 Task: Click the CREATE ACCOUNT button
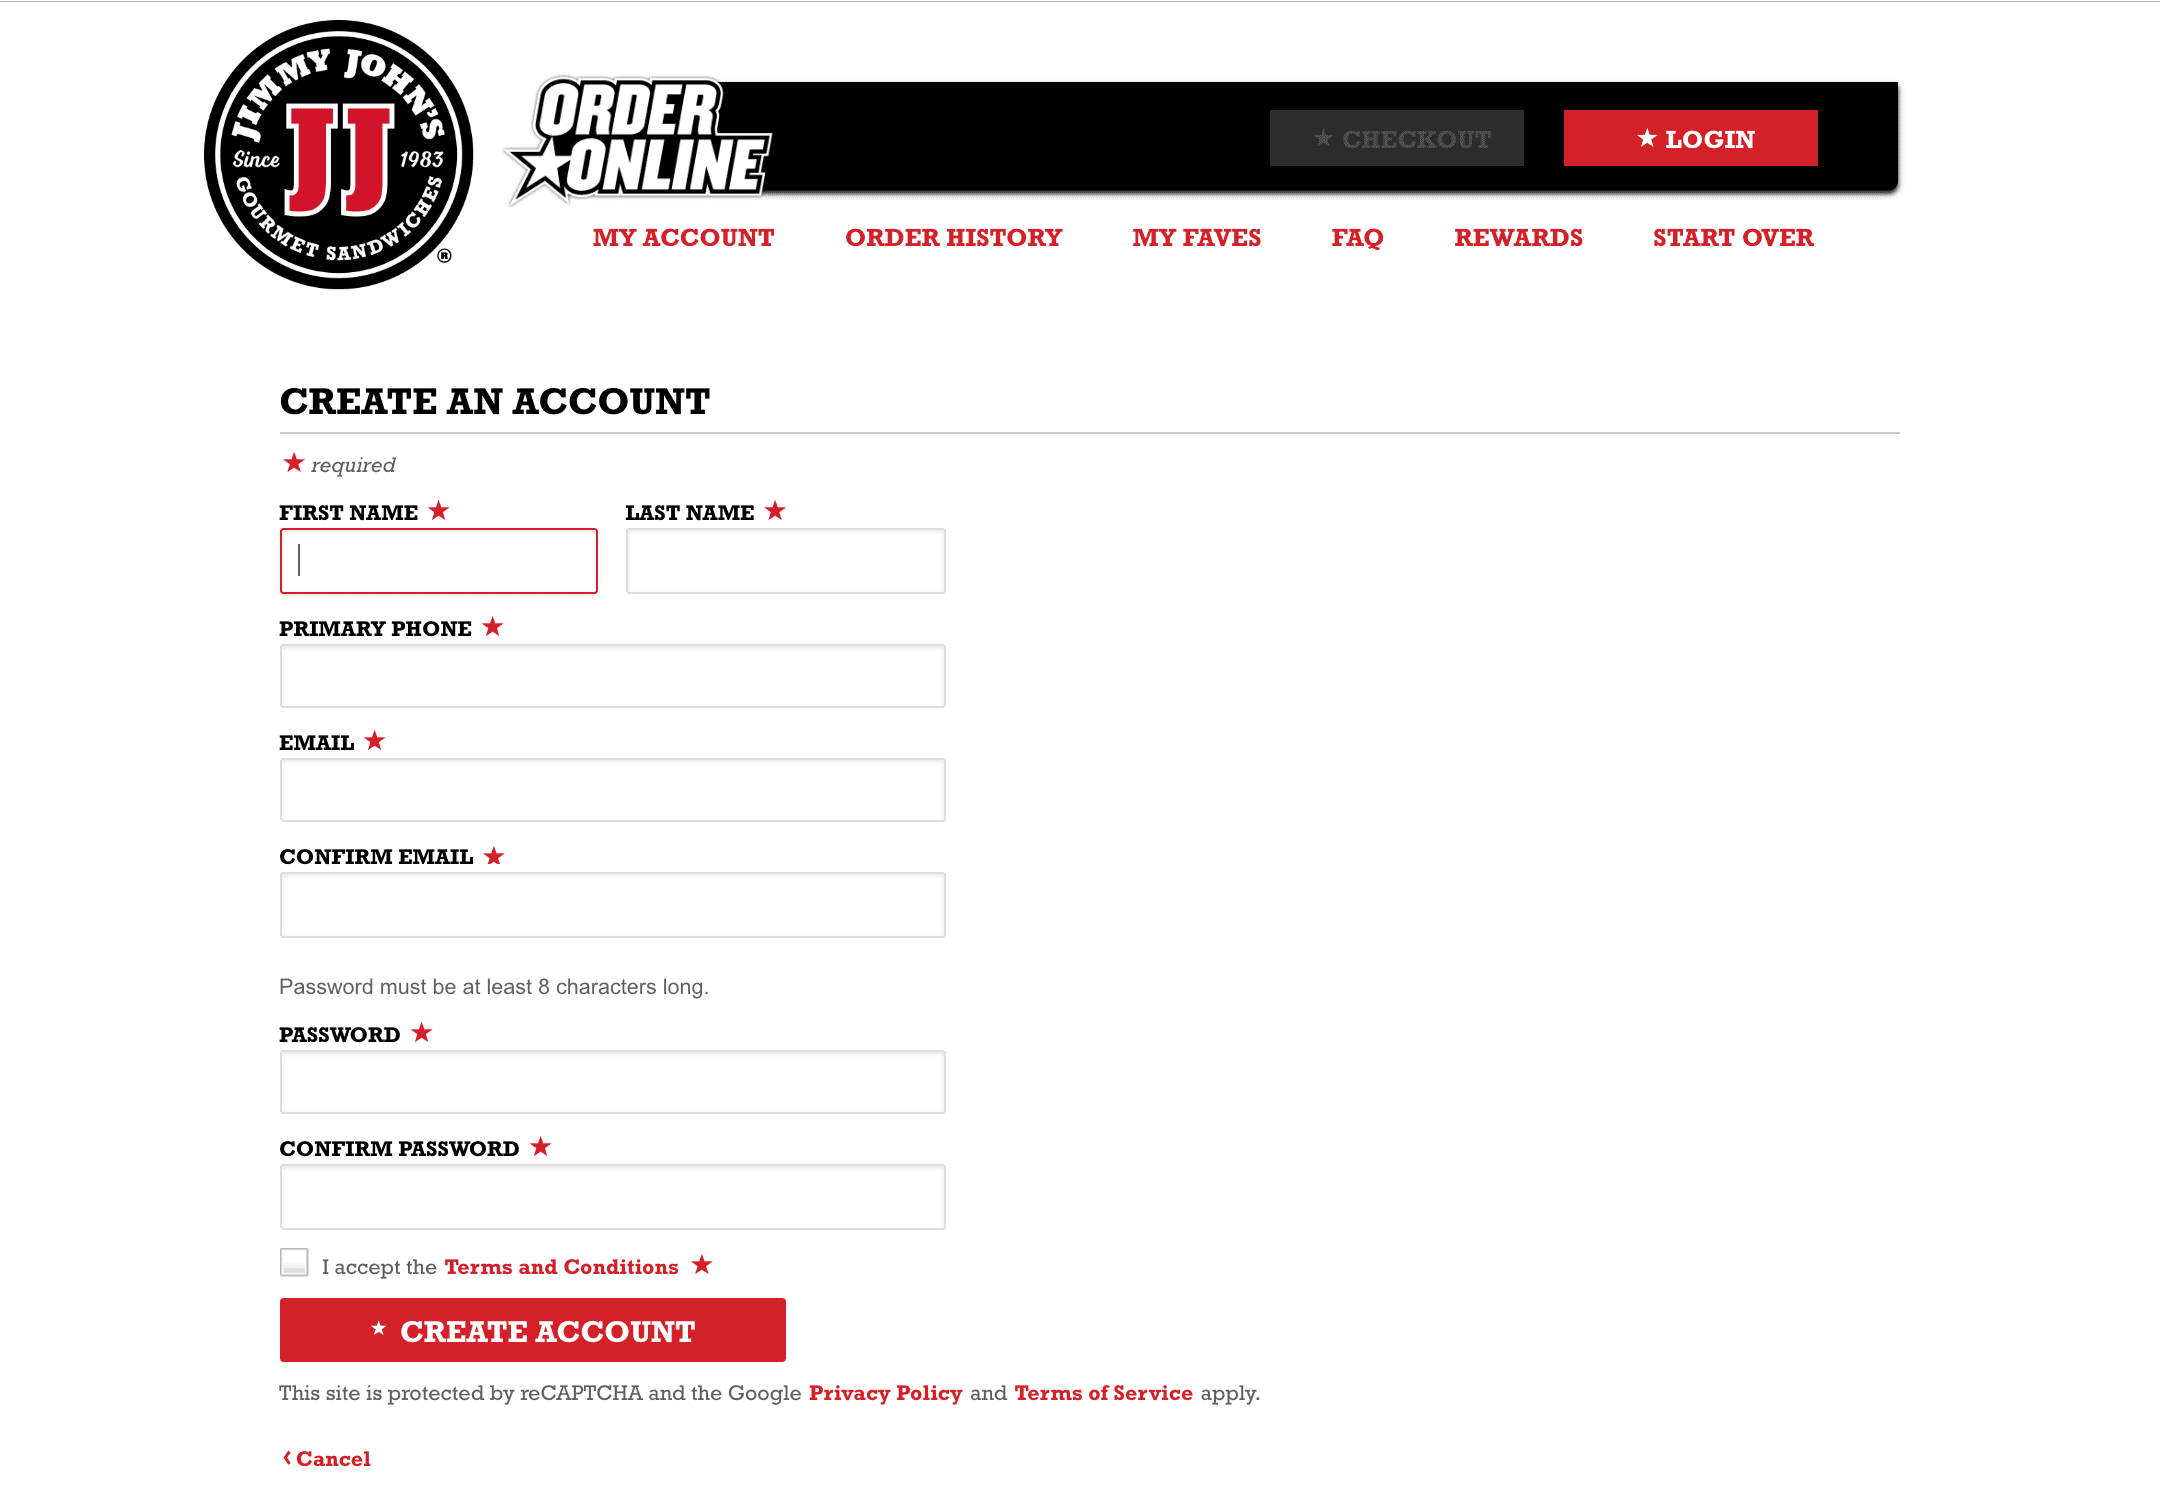click(532, 1329)
